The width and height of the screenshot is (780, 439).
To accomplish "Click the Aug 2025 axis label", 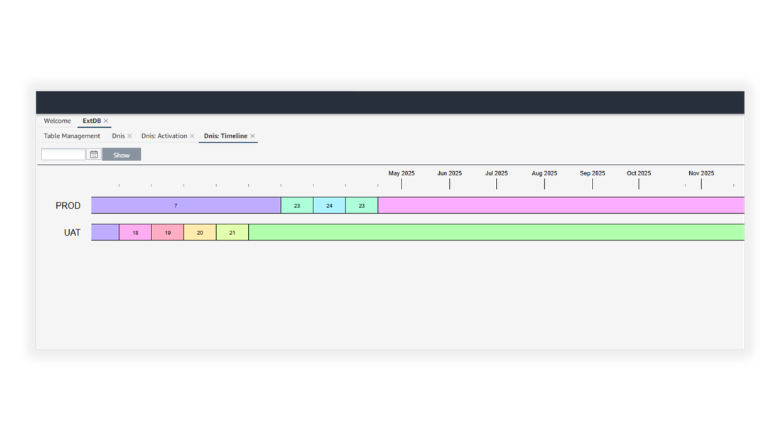I will pyautogui.click(x=544, y=173).
